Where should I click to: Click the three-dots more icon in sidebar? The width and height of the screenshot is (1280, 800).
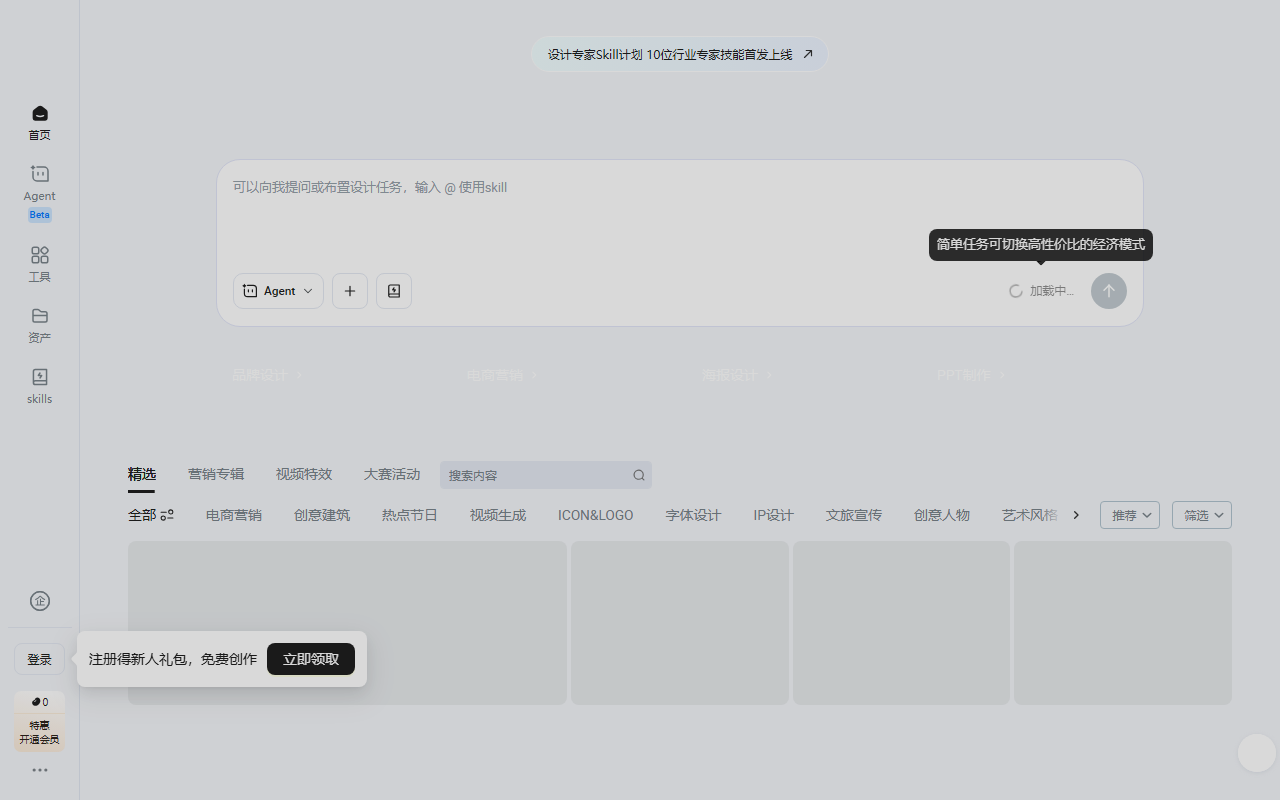coord(40,770)
